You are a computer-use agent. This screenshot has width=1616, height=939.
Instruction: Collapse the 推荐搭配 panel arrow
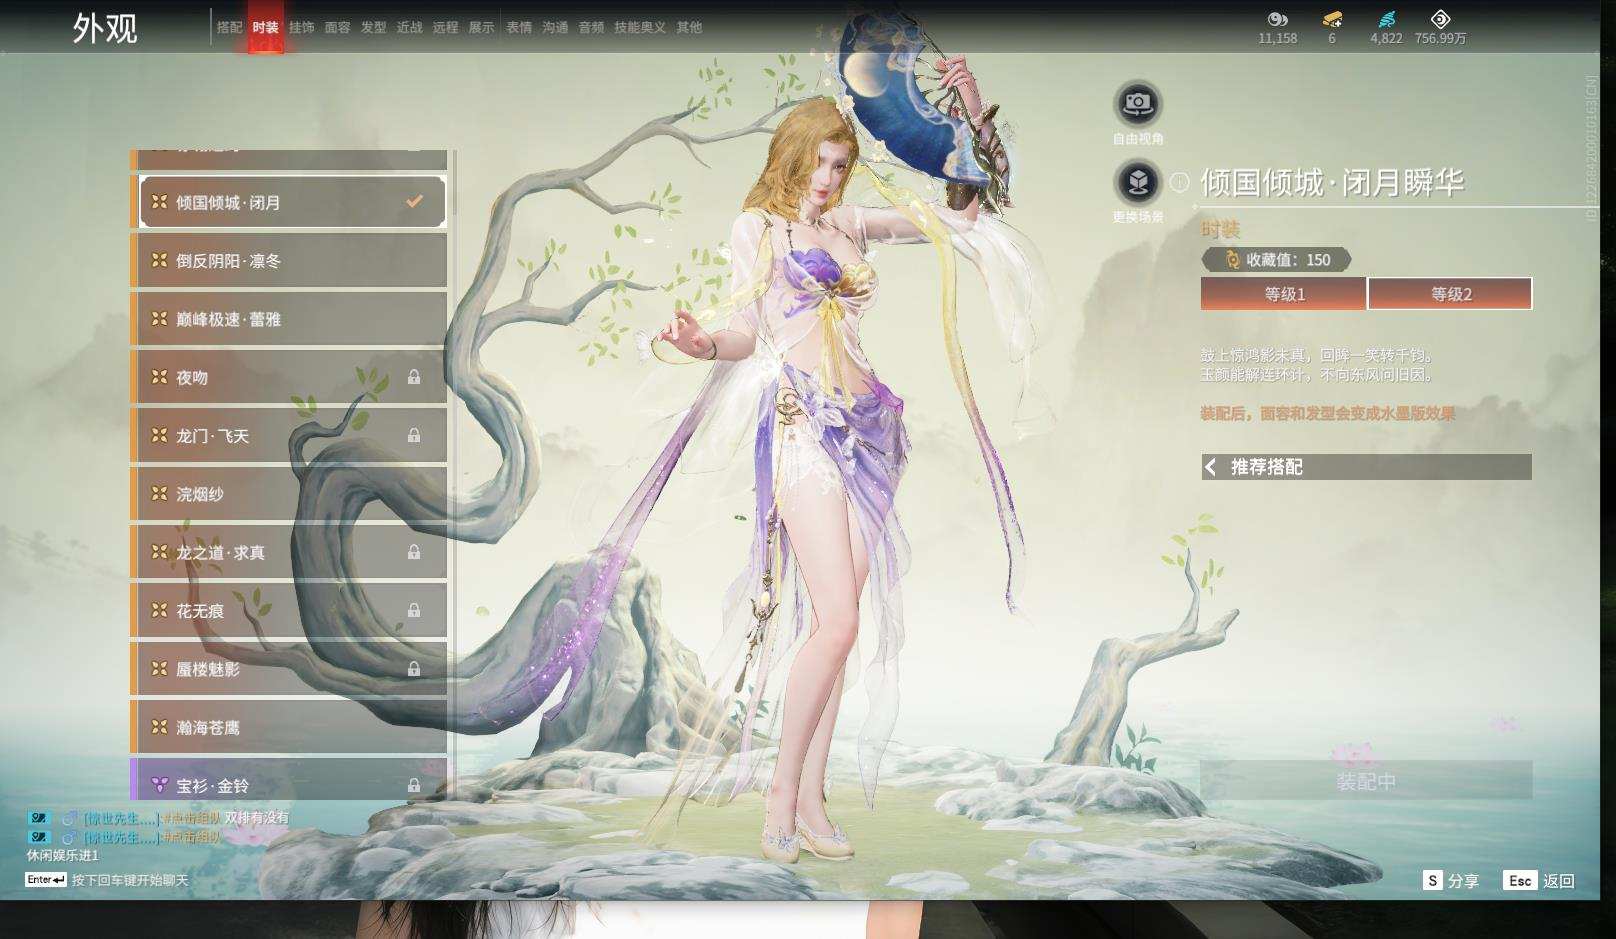click(x=1211, y=467)
